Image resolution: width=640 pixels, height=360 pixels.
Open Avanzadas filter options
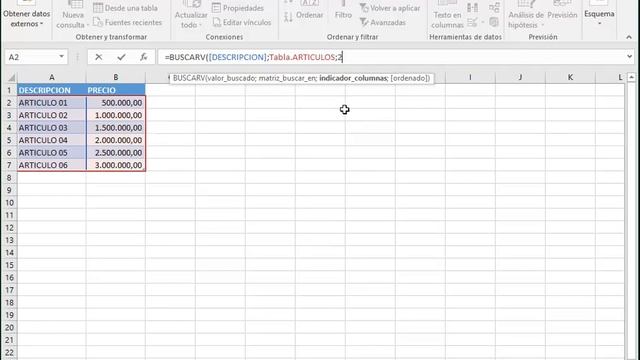[388, 22]
